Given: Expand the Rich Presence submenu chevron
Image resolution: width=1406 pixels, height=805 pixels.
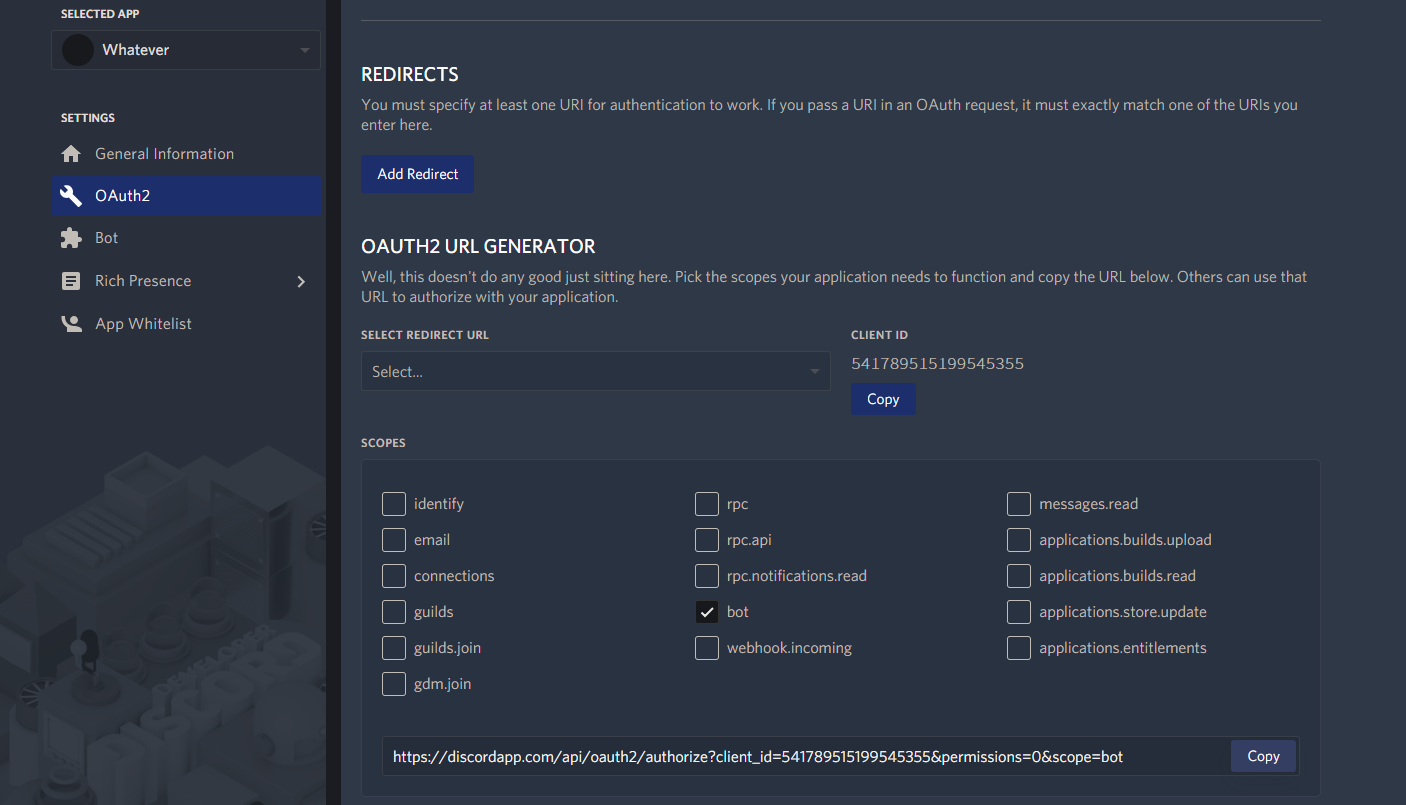Looking at the screenshot, I should point(301,281).
